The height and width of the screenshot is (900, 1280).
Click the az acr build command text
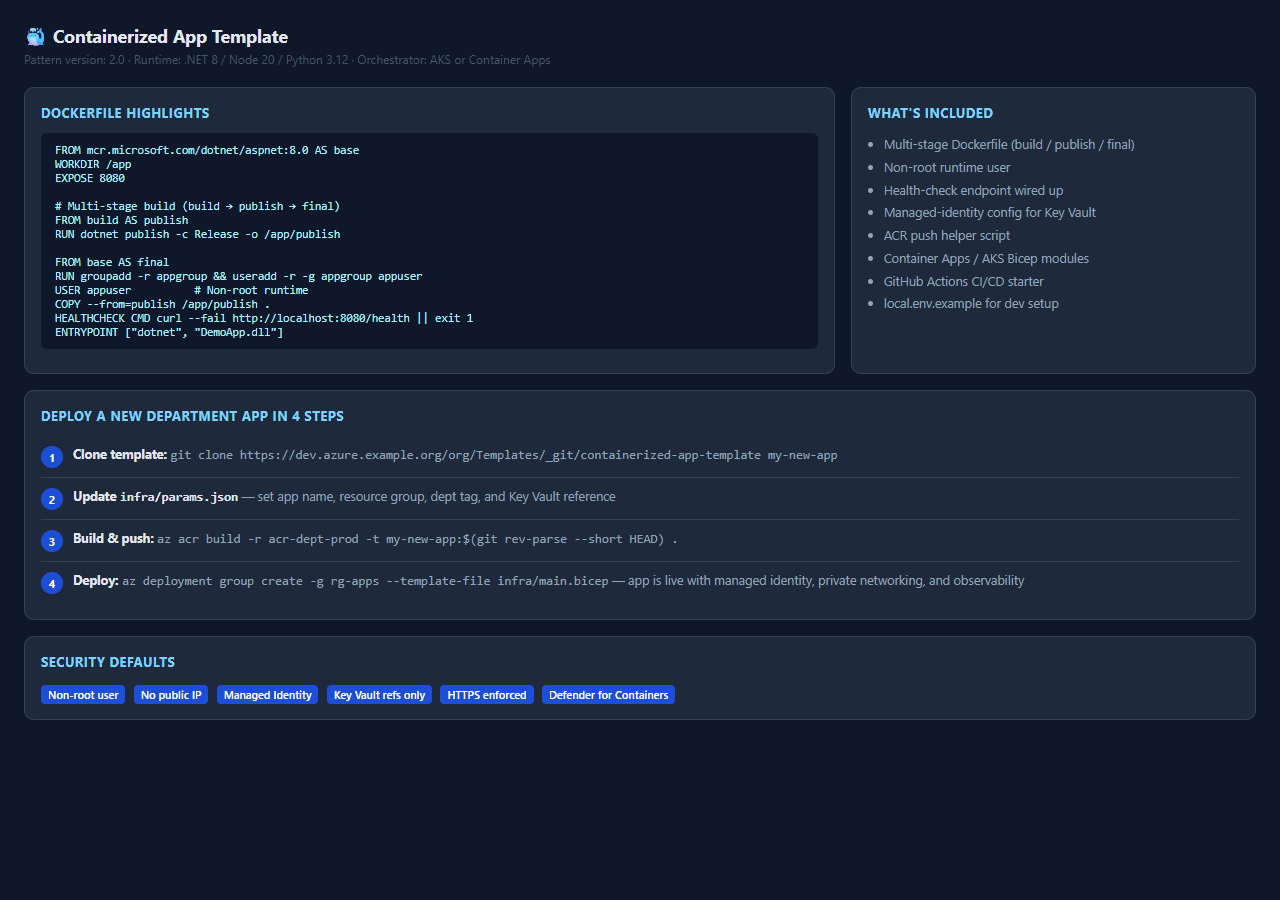click(417, 539)
